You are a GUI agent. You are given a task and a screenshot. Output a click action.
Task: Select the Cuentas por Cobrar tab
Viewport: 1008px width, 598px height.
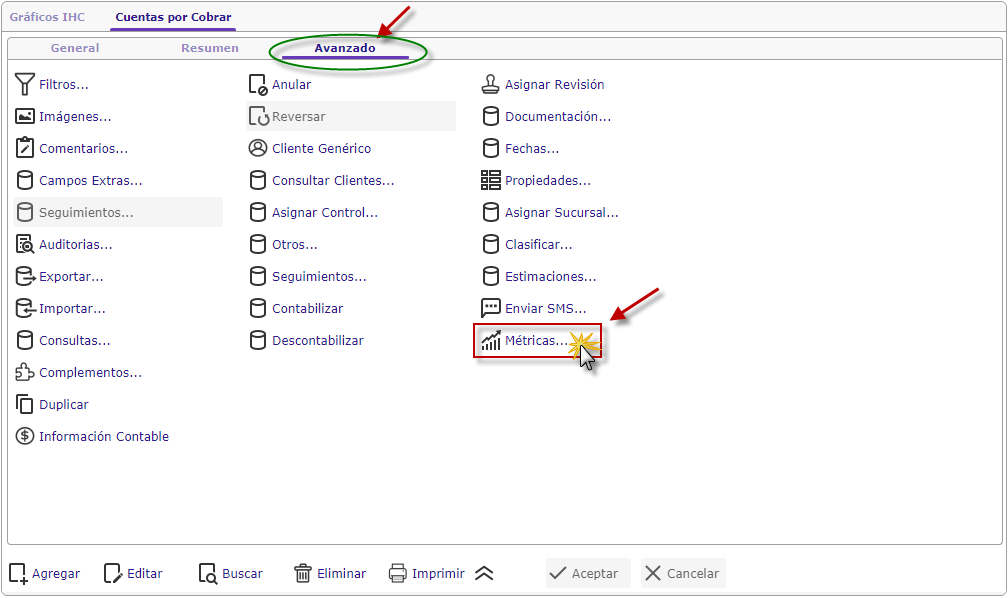tap(174, 17)
